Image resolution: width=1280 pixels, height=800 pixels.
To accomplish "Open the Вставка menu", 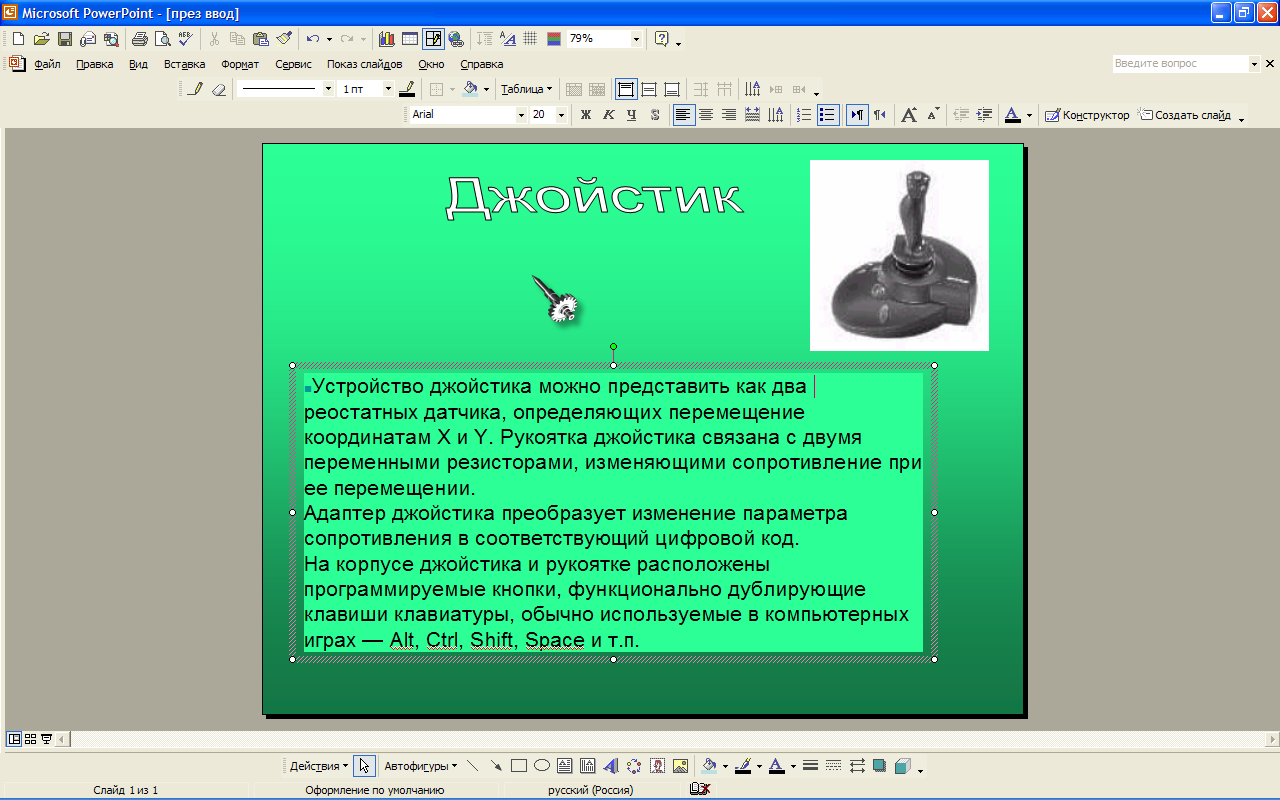I will click(x=184, y=64).
